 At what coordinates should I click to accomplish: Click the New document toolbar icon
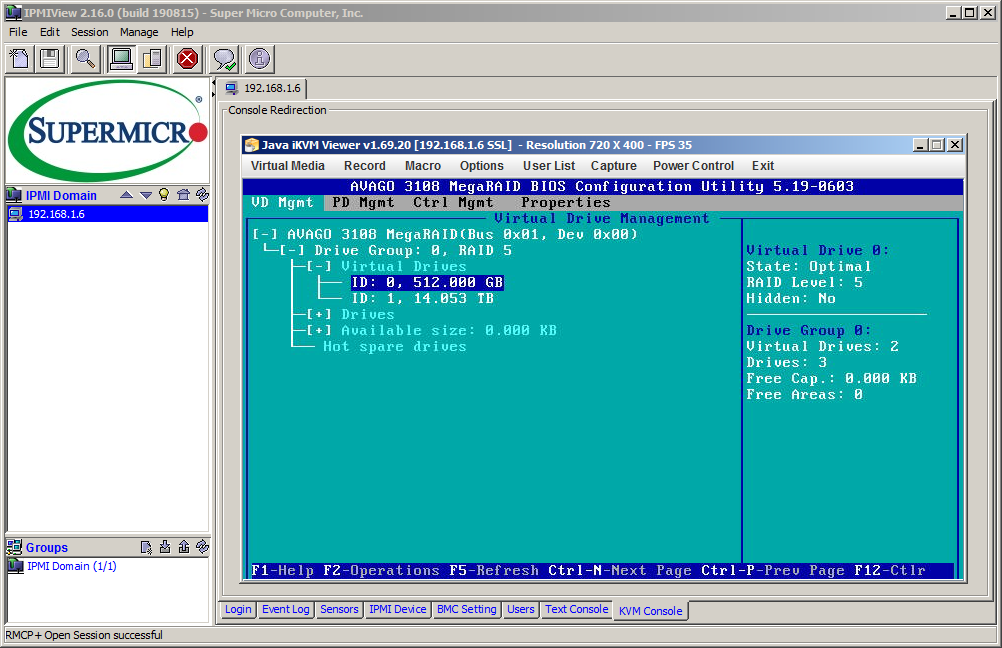tap(19, 59)
